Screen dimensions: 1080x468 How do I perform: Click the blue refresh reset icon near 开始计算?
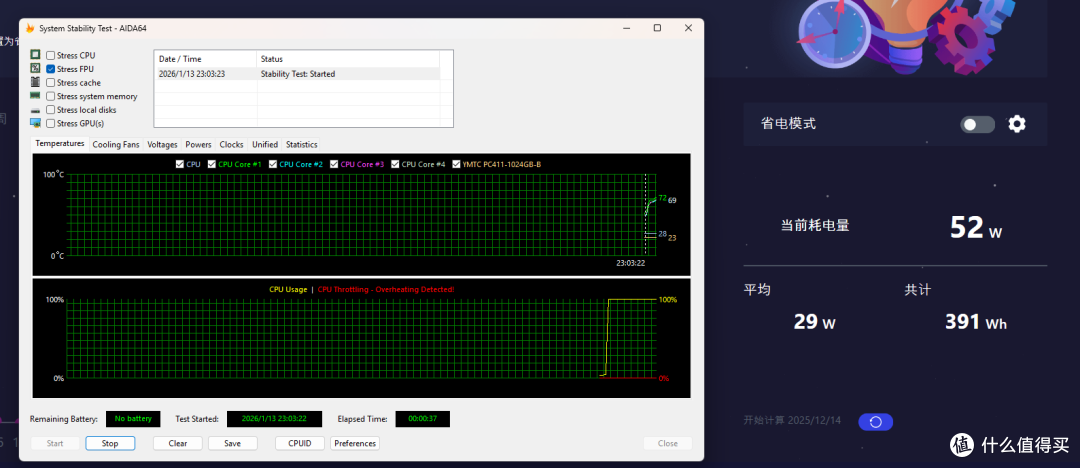875,422
